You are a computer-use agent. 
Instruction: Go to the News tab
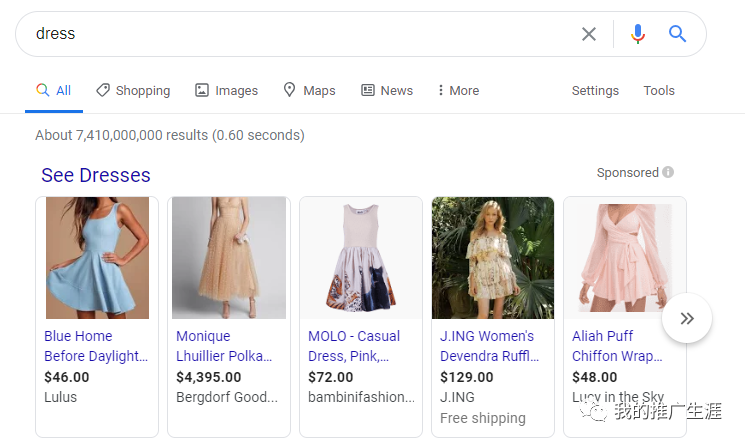pyautogui.click(x=387, y=90)
